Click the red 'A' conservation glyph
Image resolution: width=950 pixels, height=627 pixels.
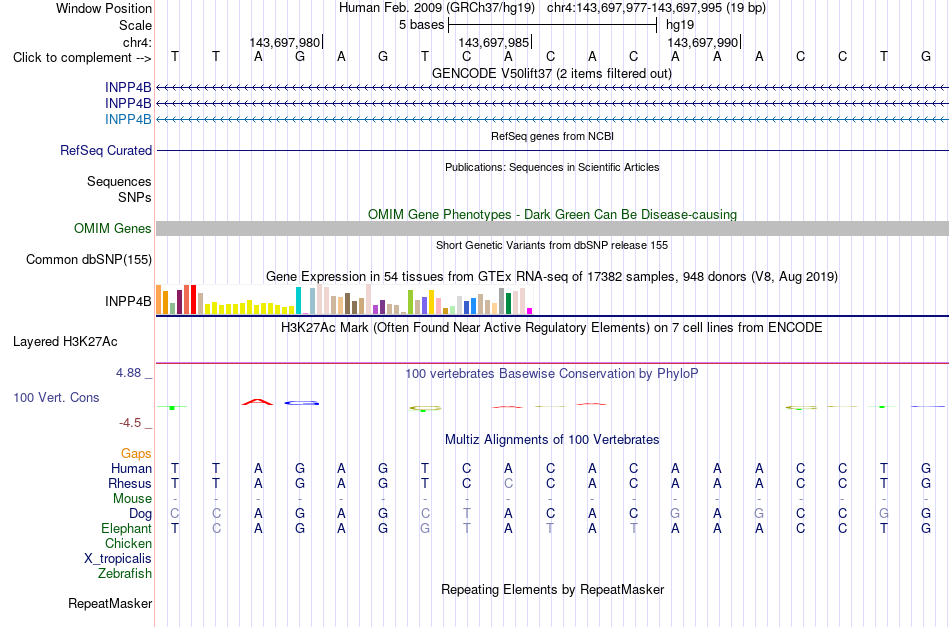coord(257,402)
